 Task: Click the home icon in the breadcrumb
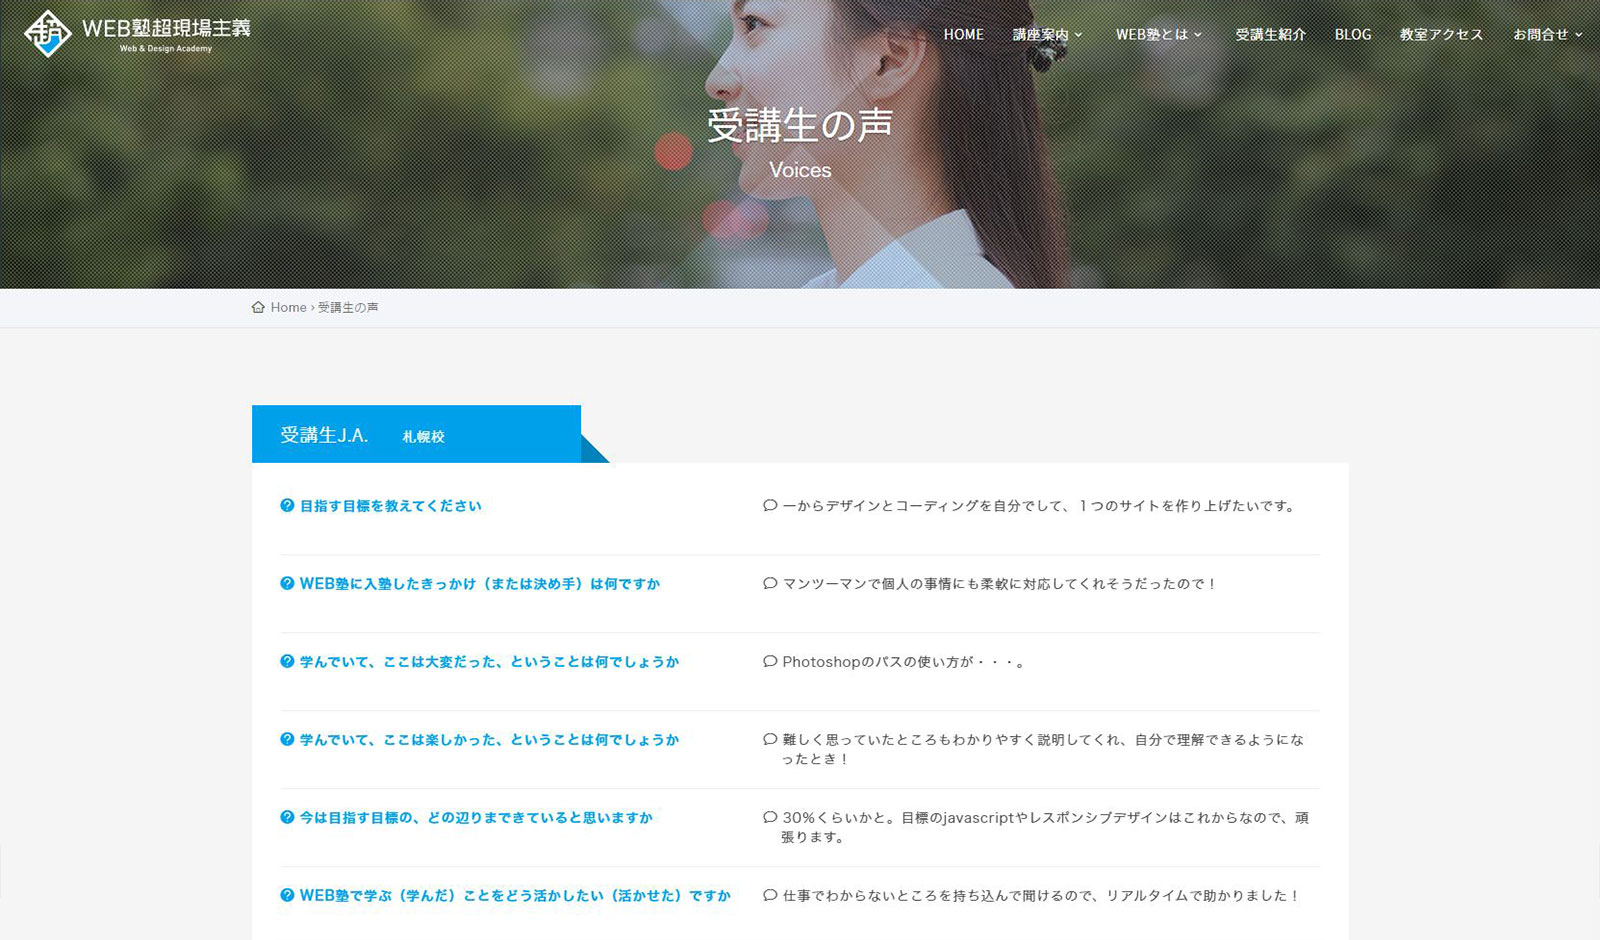point(258,307)
